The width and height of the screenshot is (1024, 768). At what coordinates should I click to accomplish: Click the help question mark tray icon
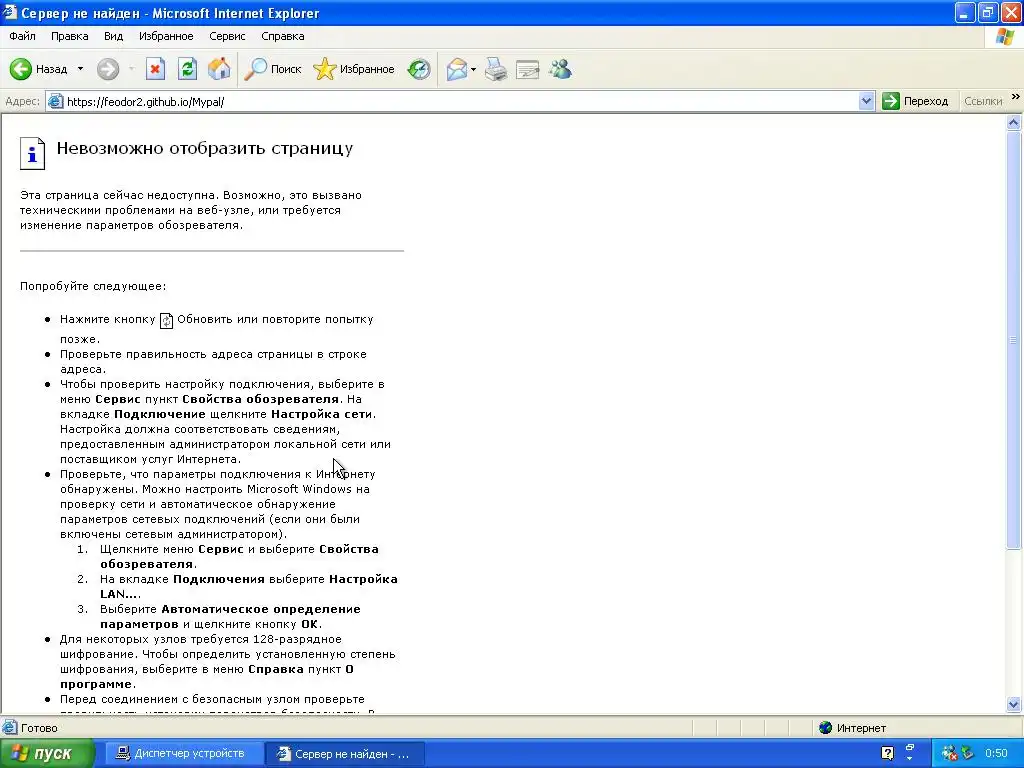click(x=888, y=754)
